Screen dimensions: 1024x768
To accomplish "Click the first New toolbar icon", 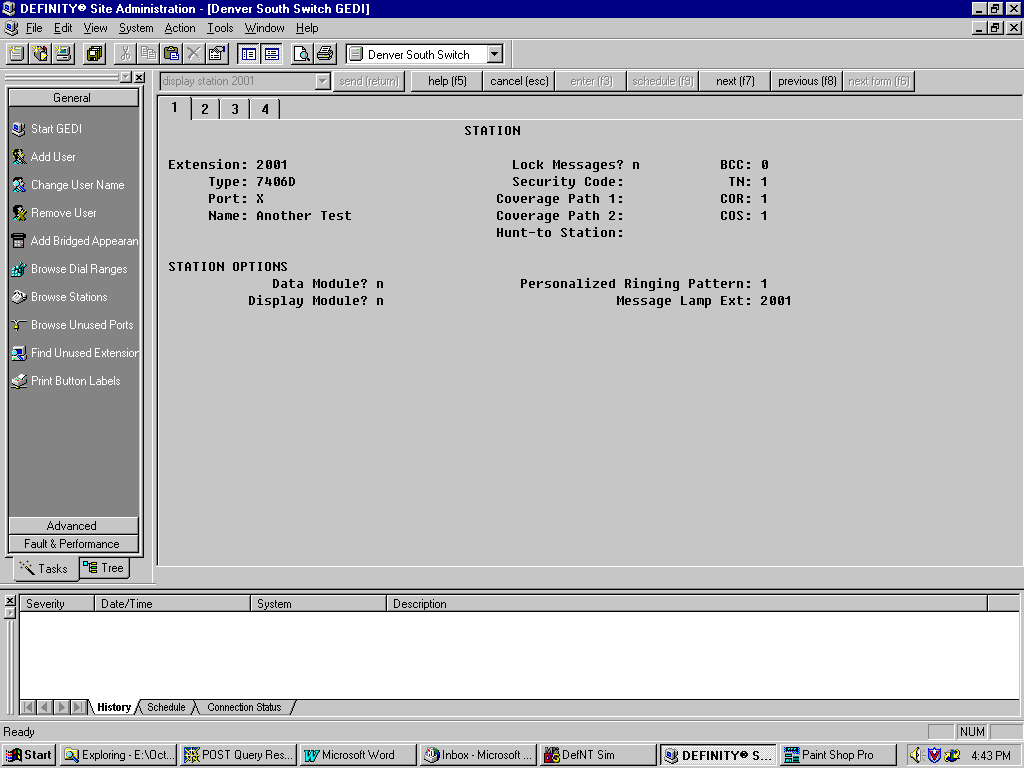I will tap(16, 54).
